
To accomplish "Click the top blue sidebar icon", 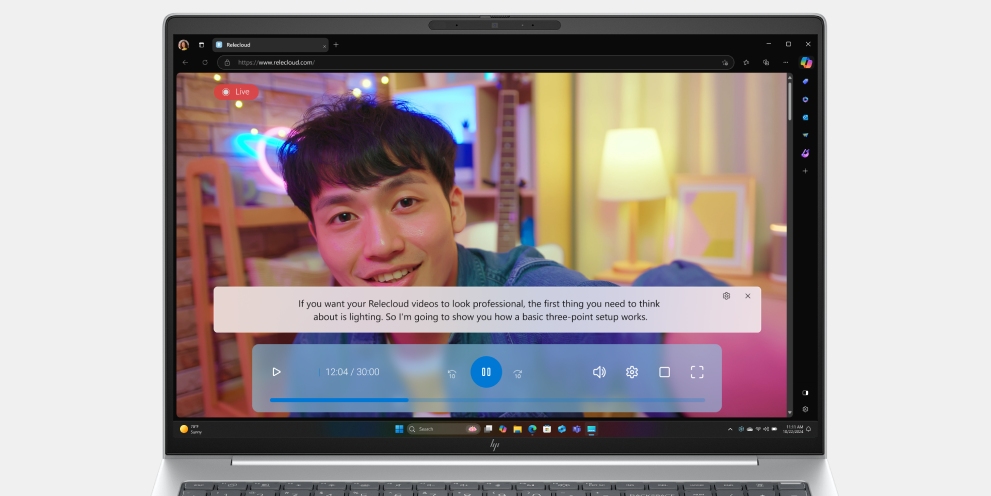I will click(x=805, y=82).
